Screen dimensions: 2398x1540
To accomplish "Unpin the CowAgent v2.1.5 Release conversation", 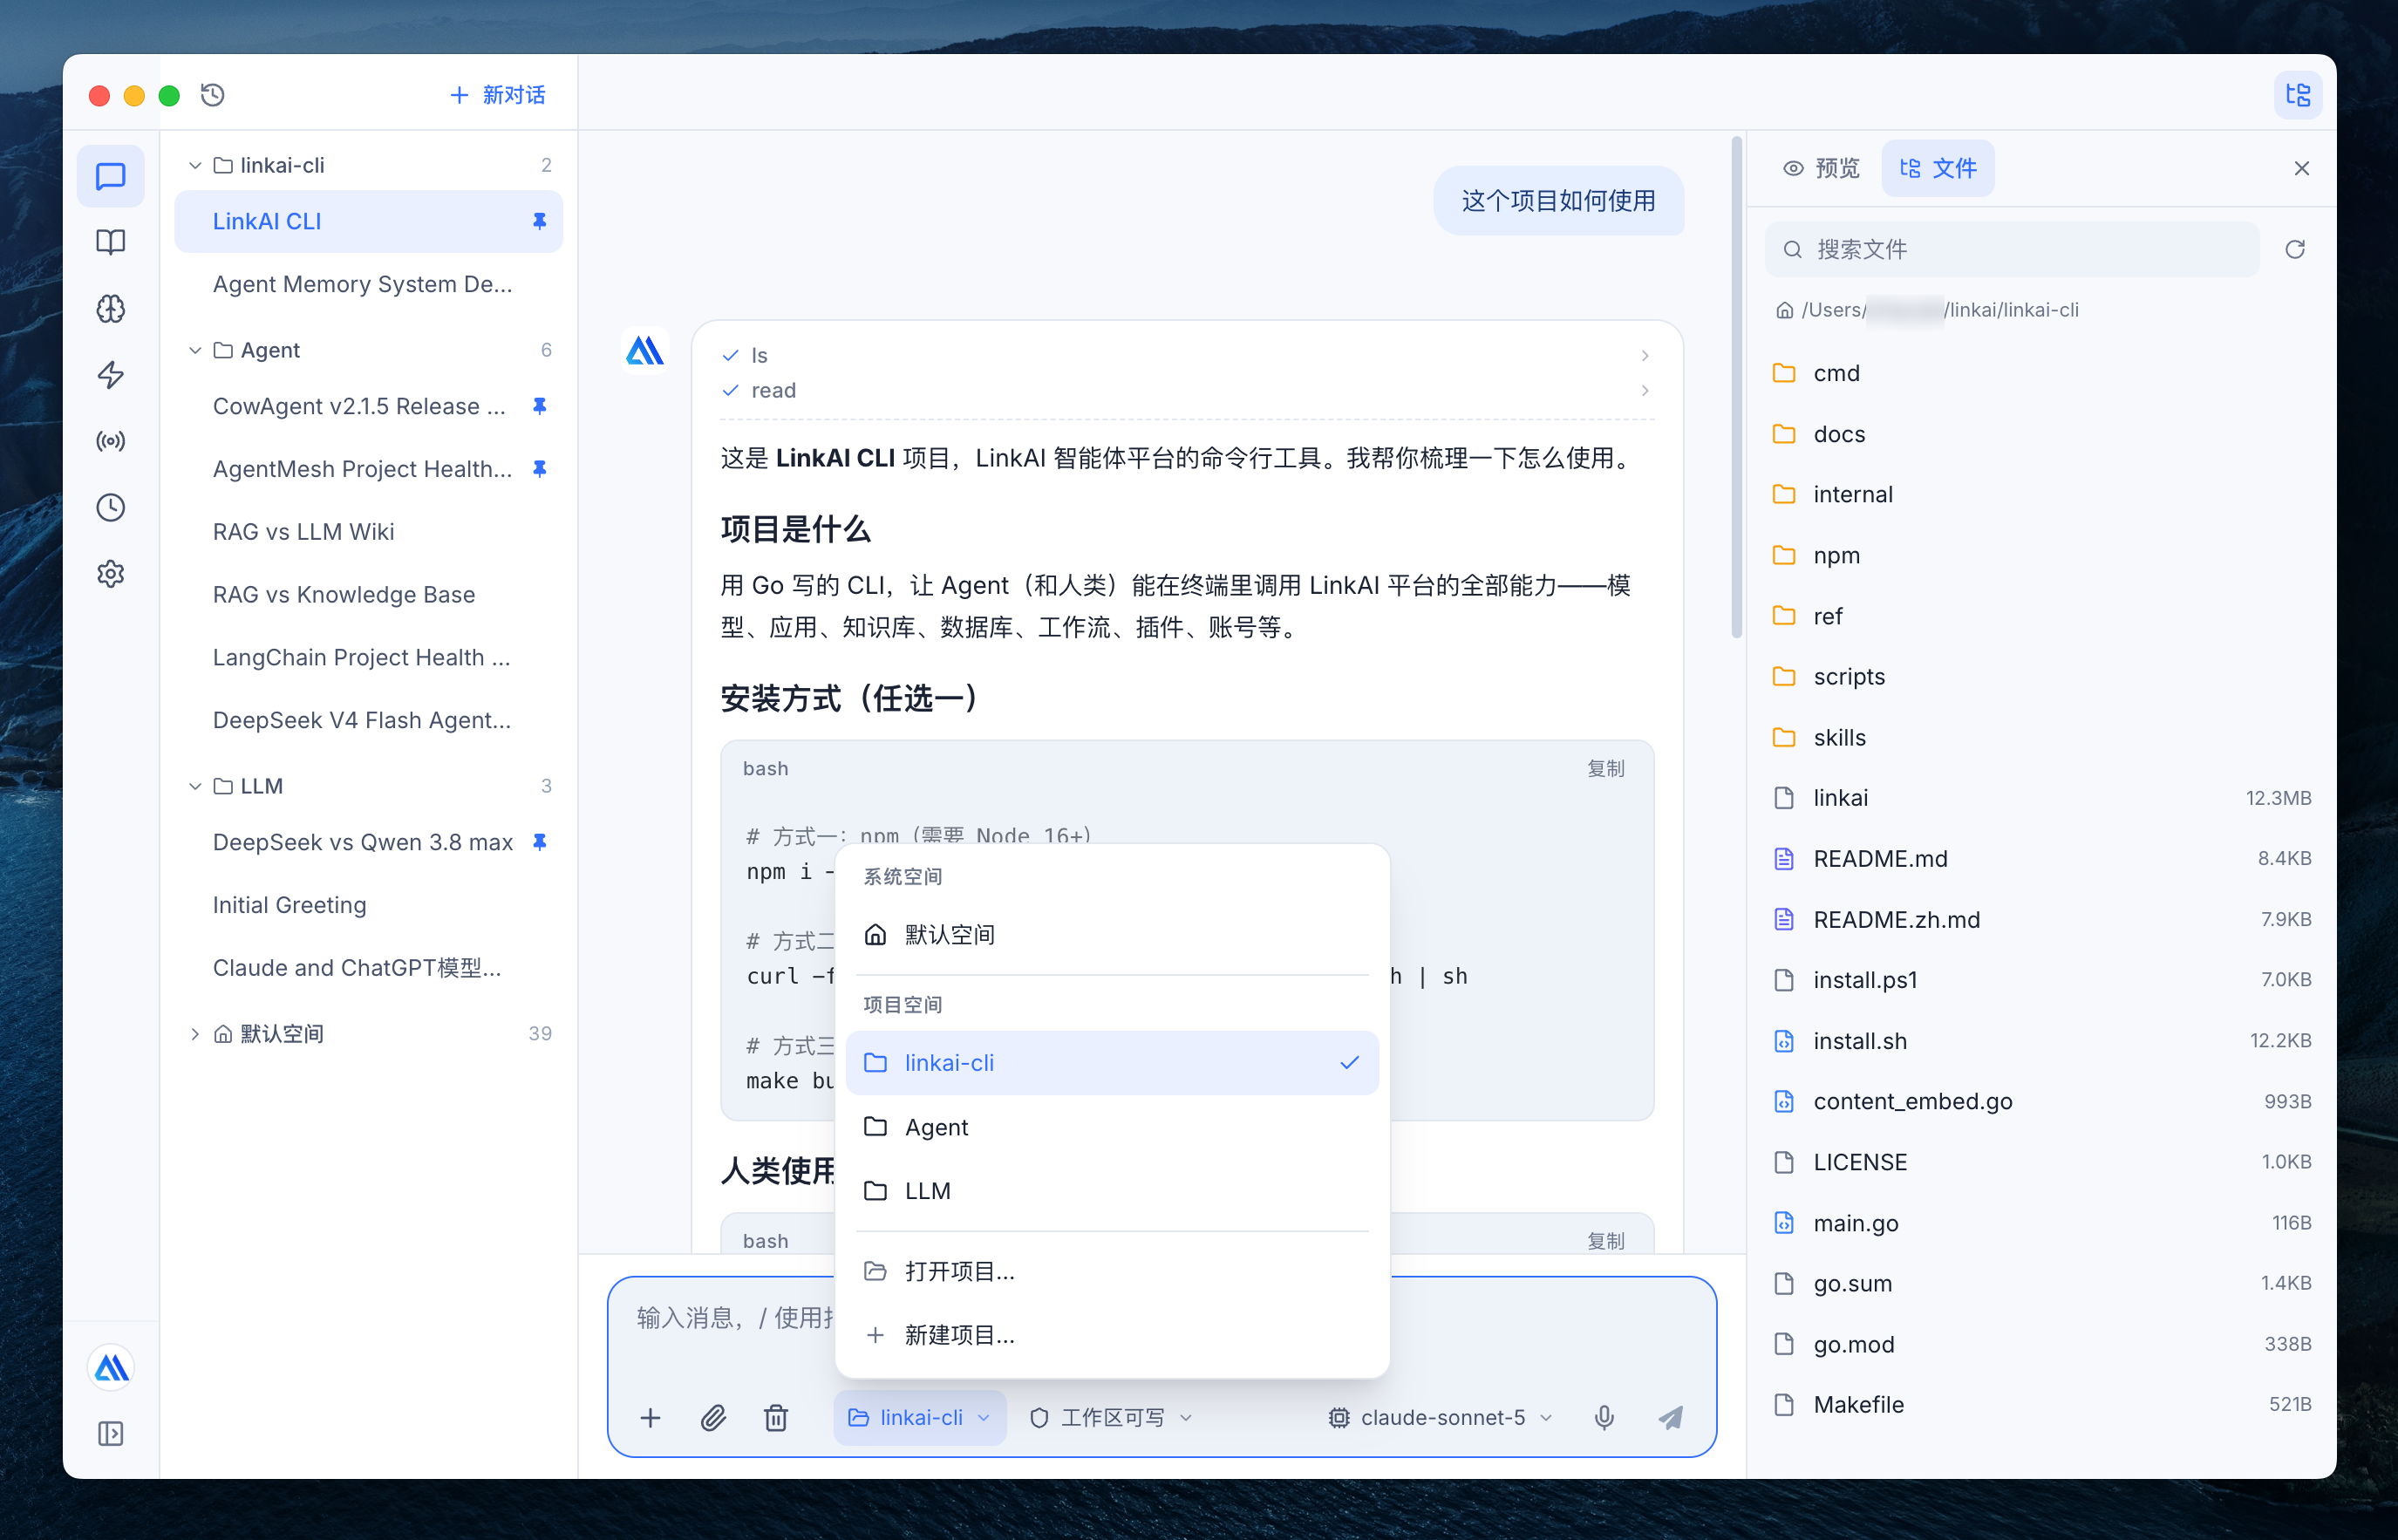I will tap(540, 406).
